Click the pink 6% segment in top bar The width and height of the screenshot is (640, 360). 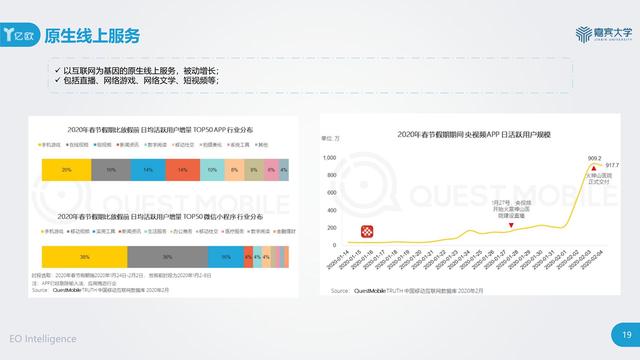(x=271, y=170)
